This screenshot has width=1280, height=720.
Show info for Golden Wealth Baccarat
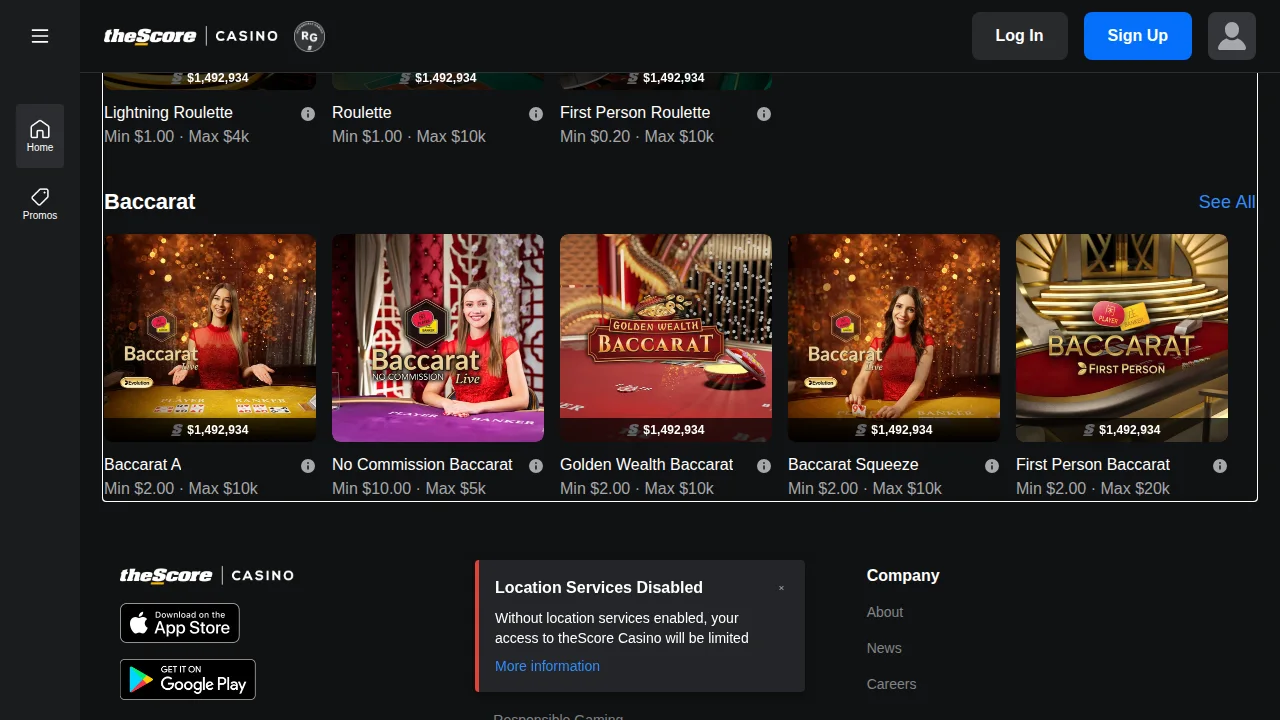(764, 466)
